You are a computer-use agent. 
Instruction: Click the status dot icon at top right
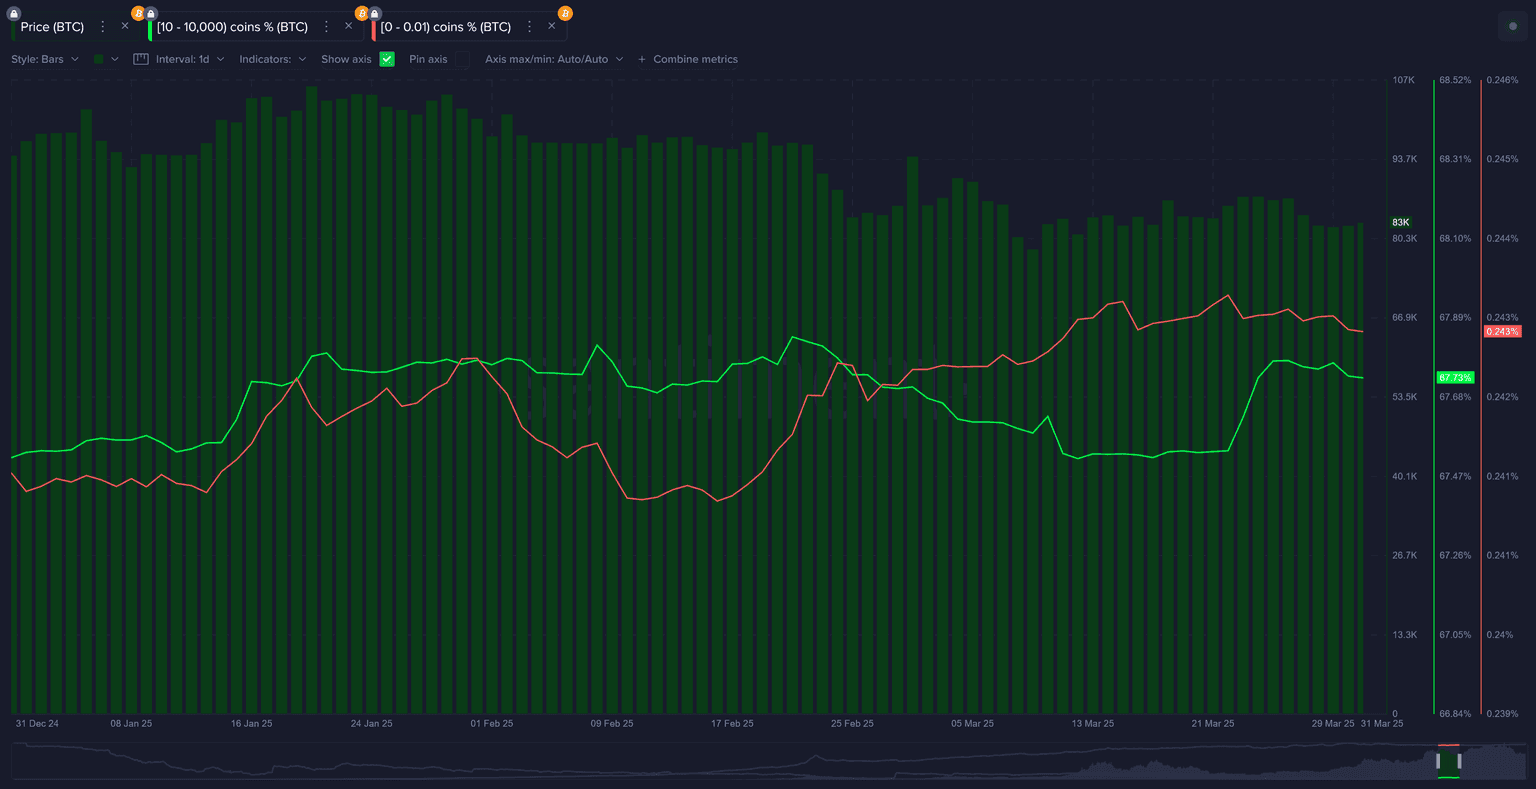click(1512, 27)
